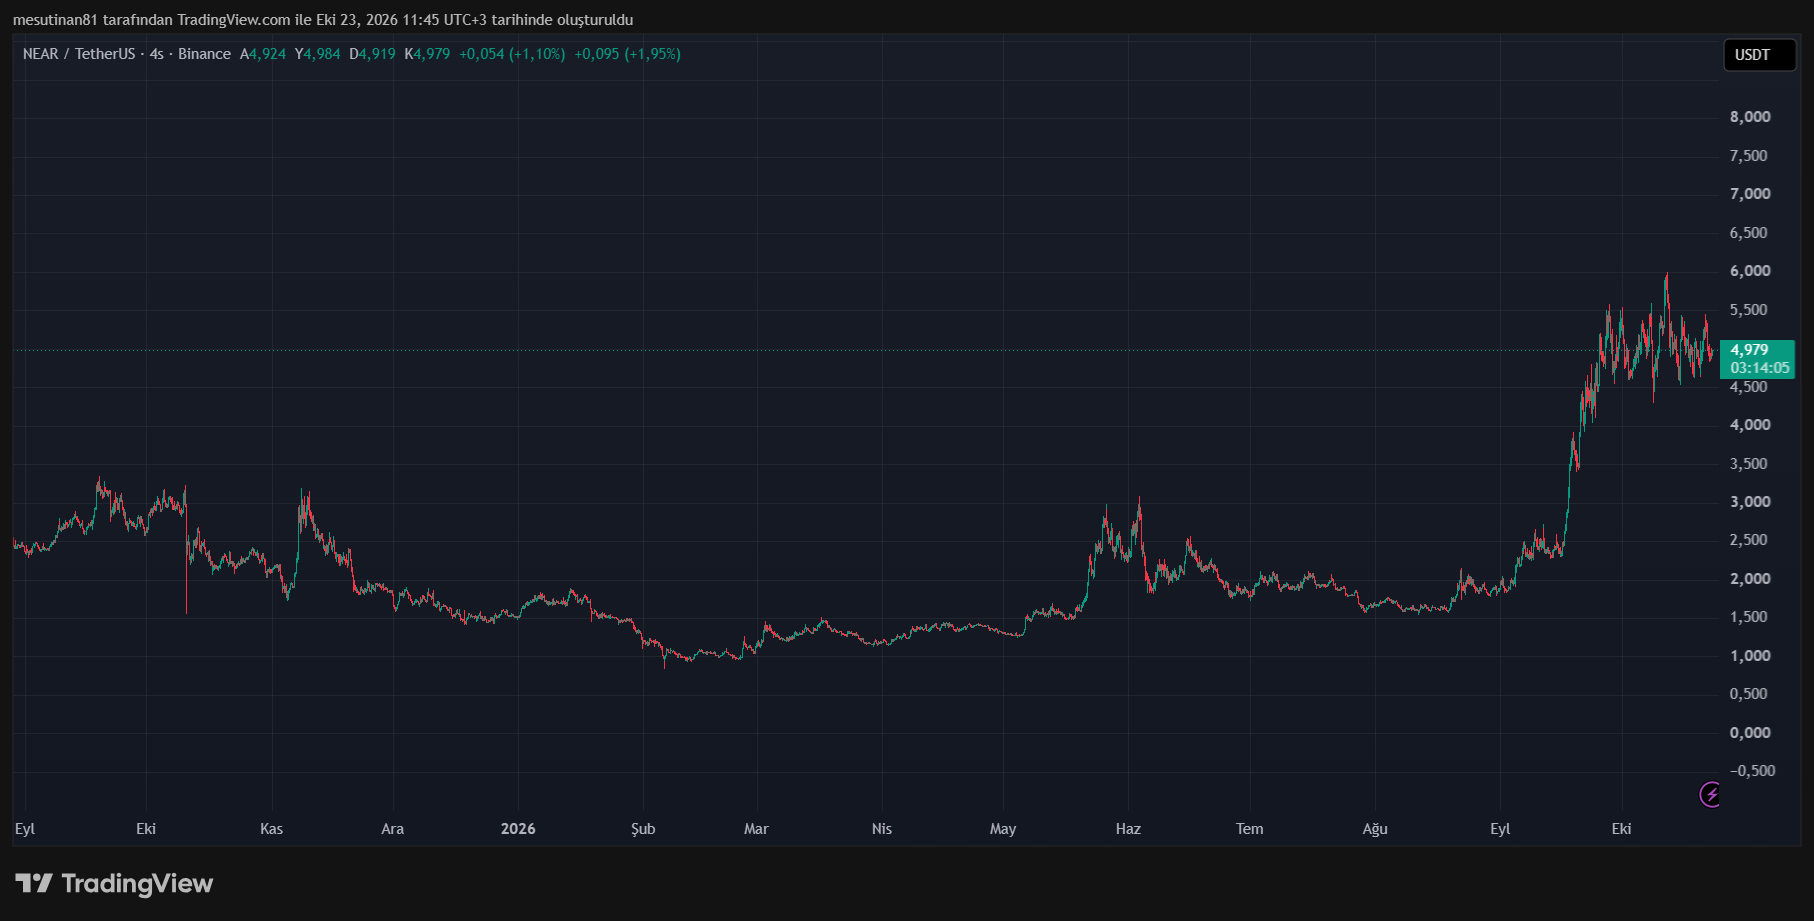Click the May month label on time axis
This screenshot has width=1814, height=921.
pos(1003,829)
